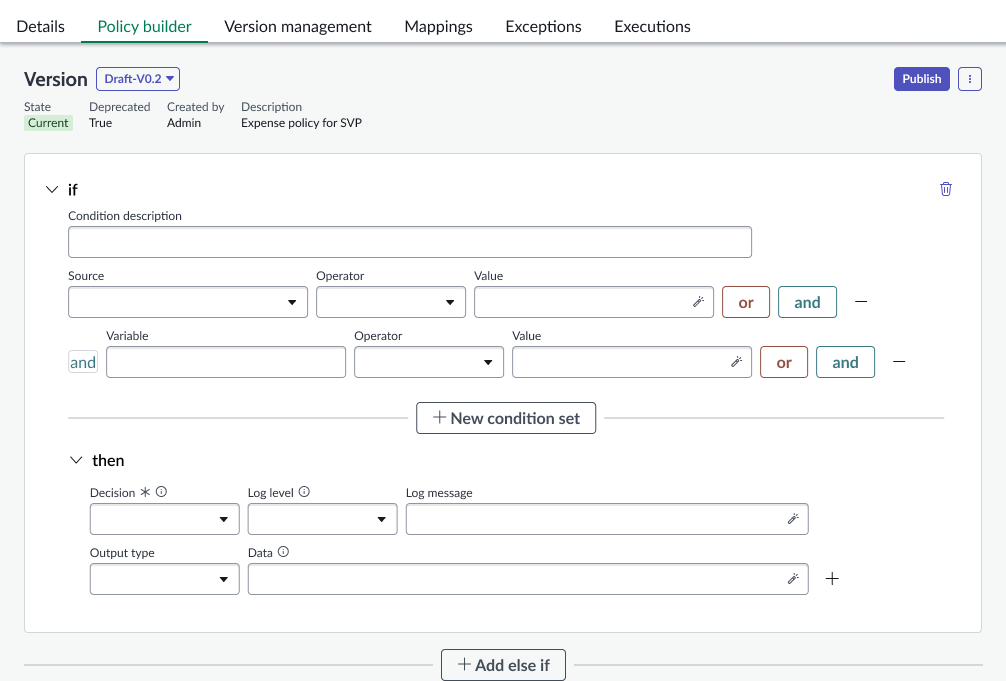
Task: Click the magic wand in Log message field
Action: (x=793, y=519)
